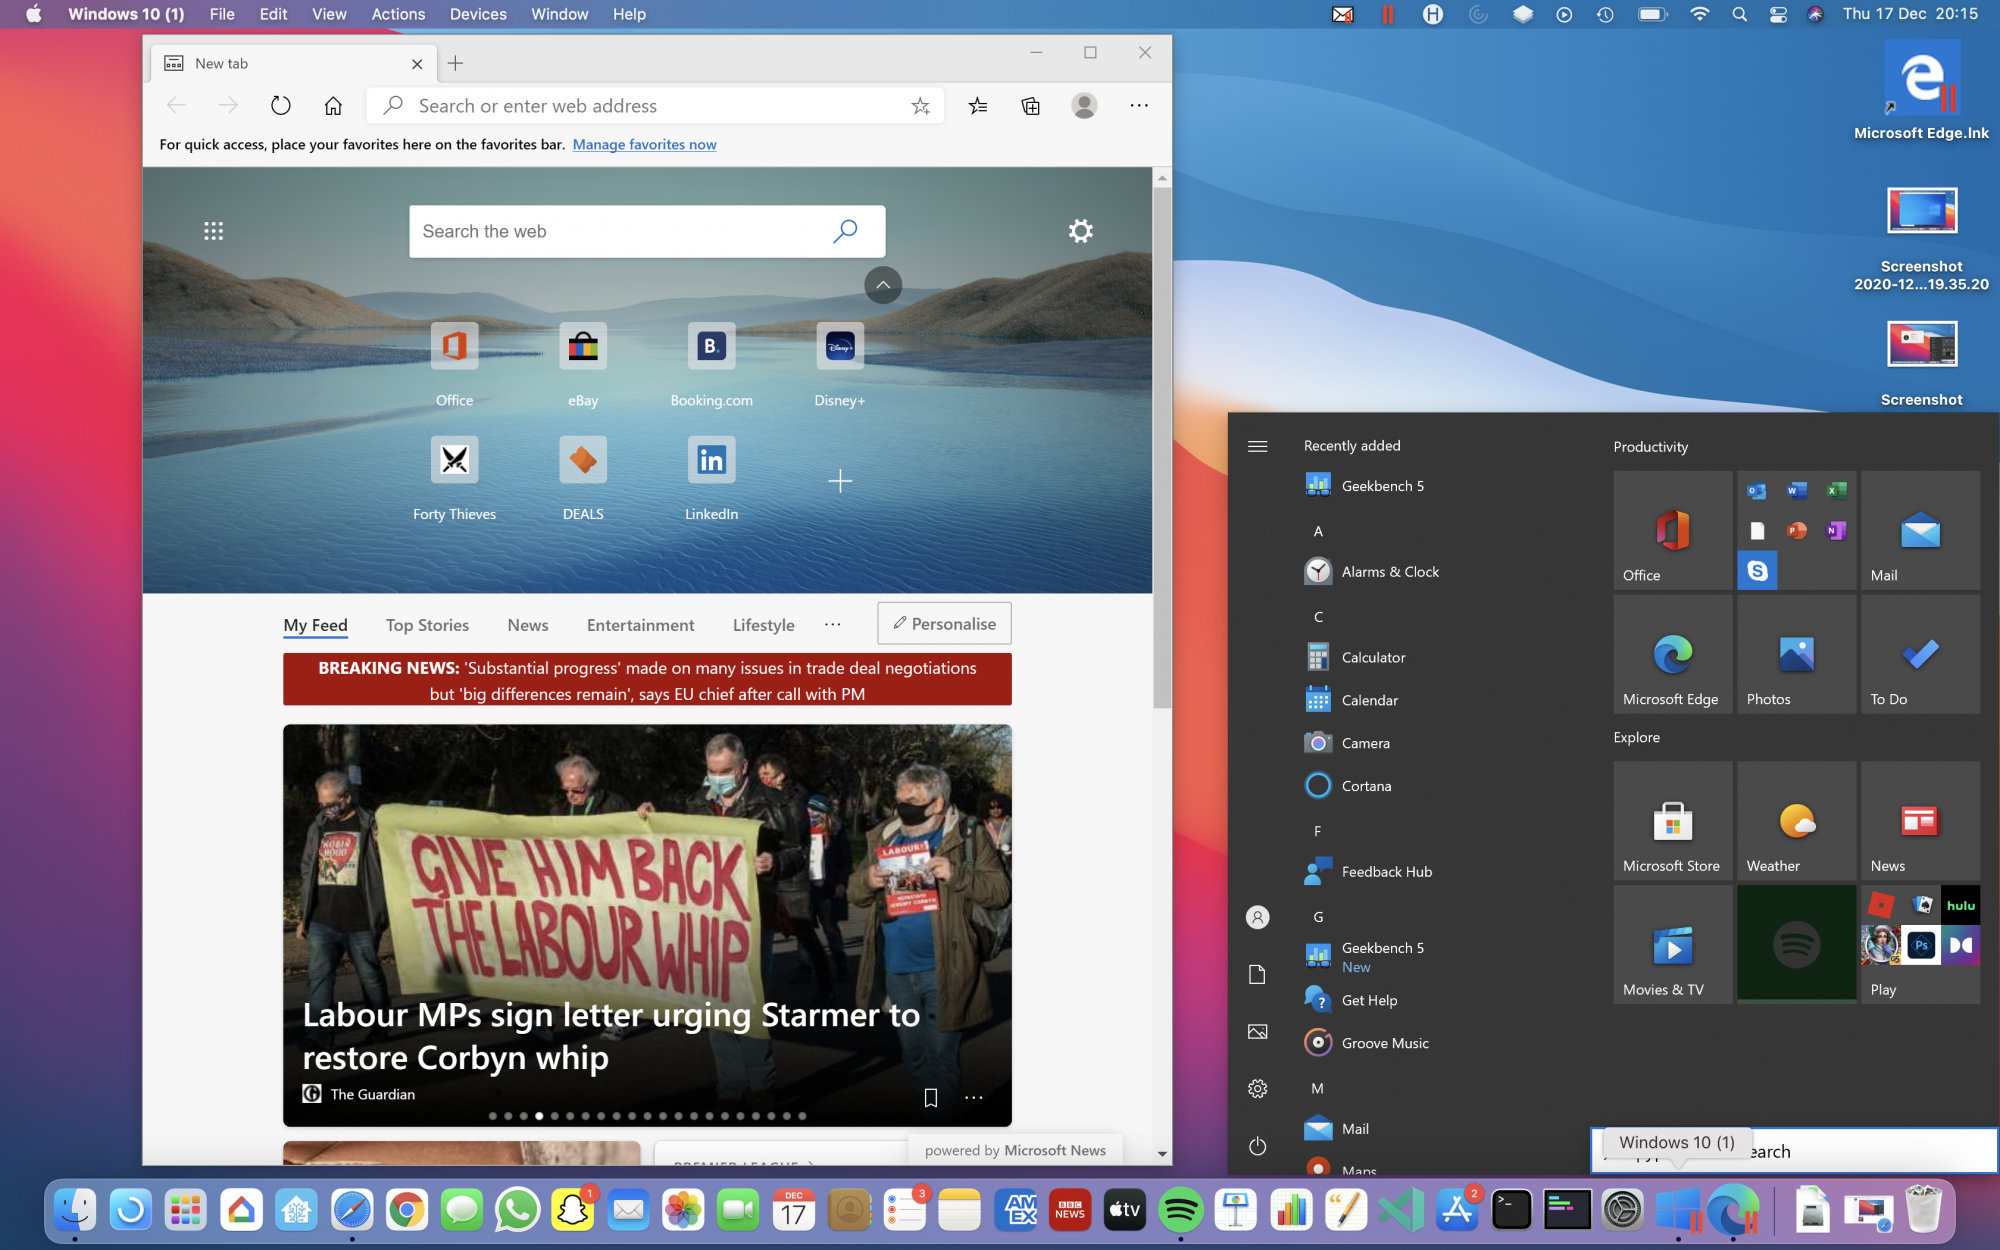Click the Start menu power icon
2000x1250 pixels.
tap(1257, 1146)
